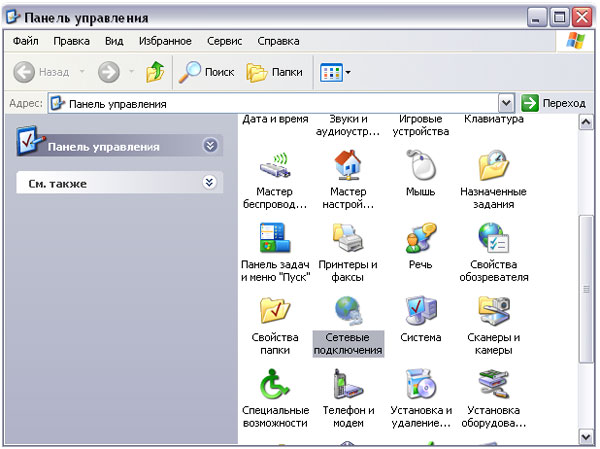The width and height of the screenshot is (600, 449).
Task: Open the Свойства папки folder icon
Action: [x=275, y=310]
